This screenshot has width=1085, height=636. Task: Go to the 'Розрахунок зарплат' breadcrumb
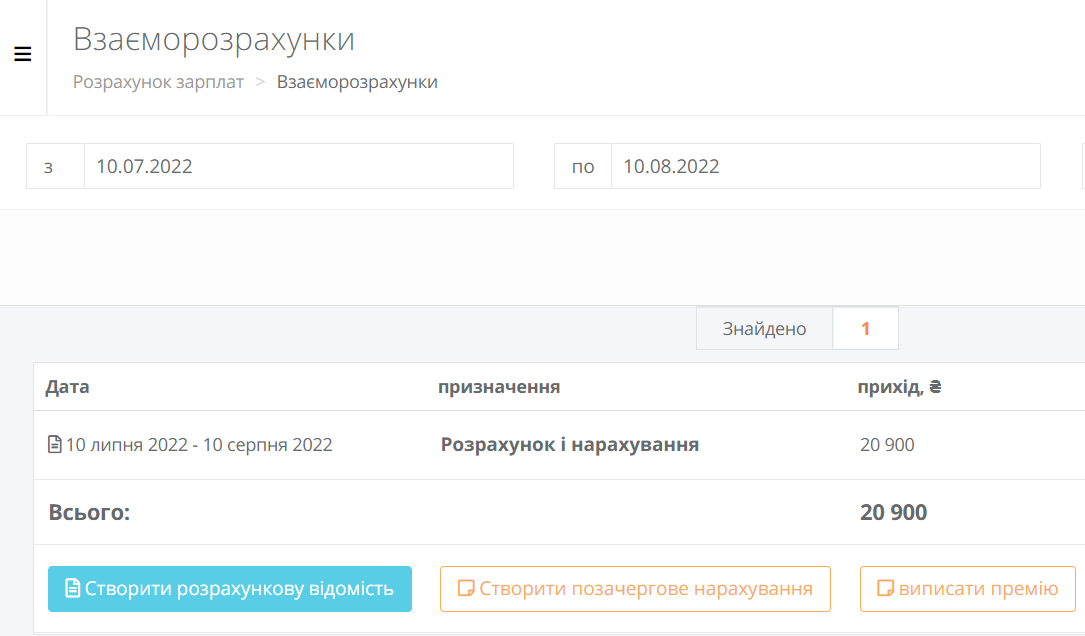click(x=158, y=82)
